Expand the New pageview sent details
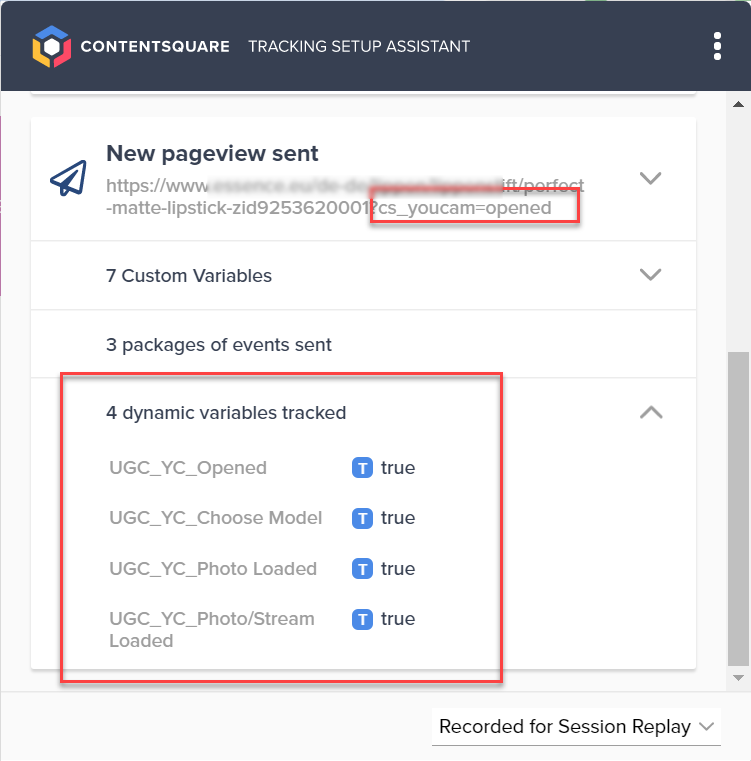The height and width of the screenshot is (761, 751). 651,178
